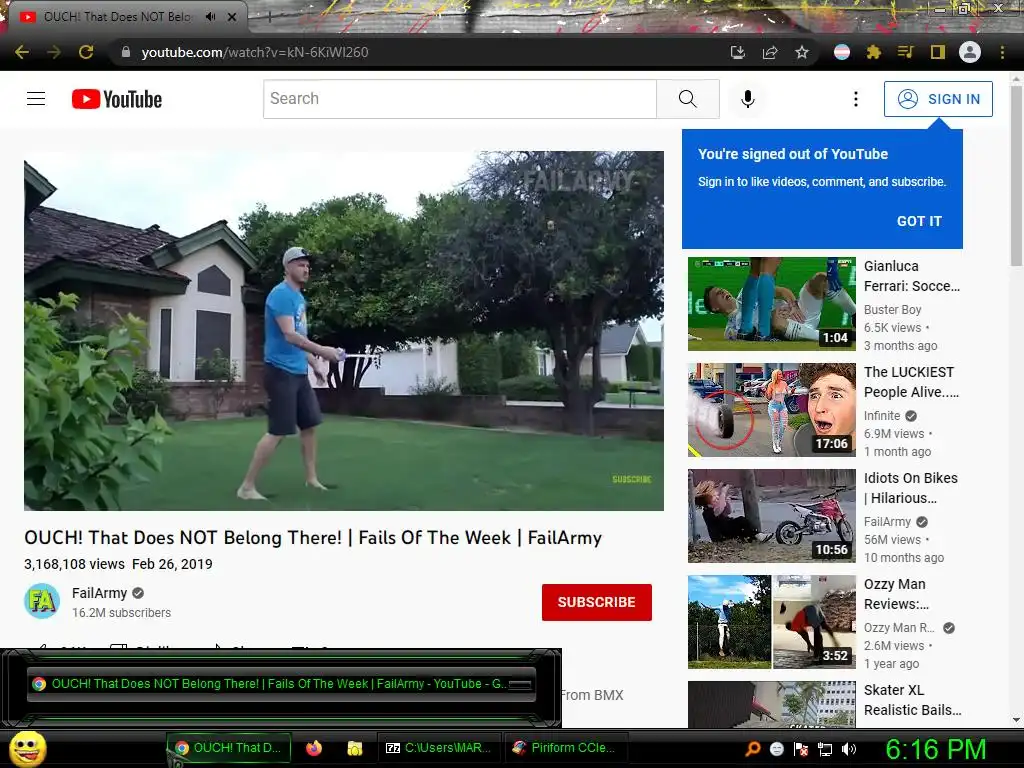Go to YouTube home via logo
This screenshot has width=1024, height=768.
(117, 99)
